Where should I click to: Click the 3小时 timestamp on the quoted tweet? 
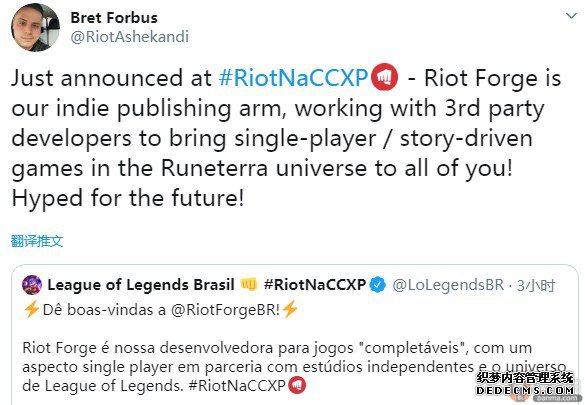[x=536, y=286]
